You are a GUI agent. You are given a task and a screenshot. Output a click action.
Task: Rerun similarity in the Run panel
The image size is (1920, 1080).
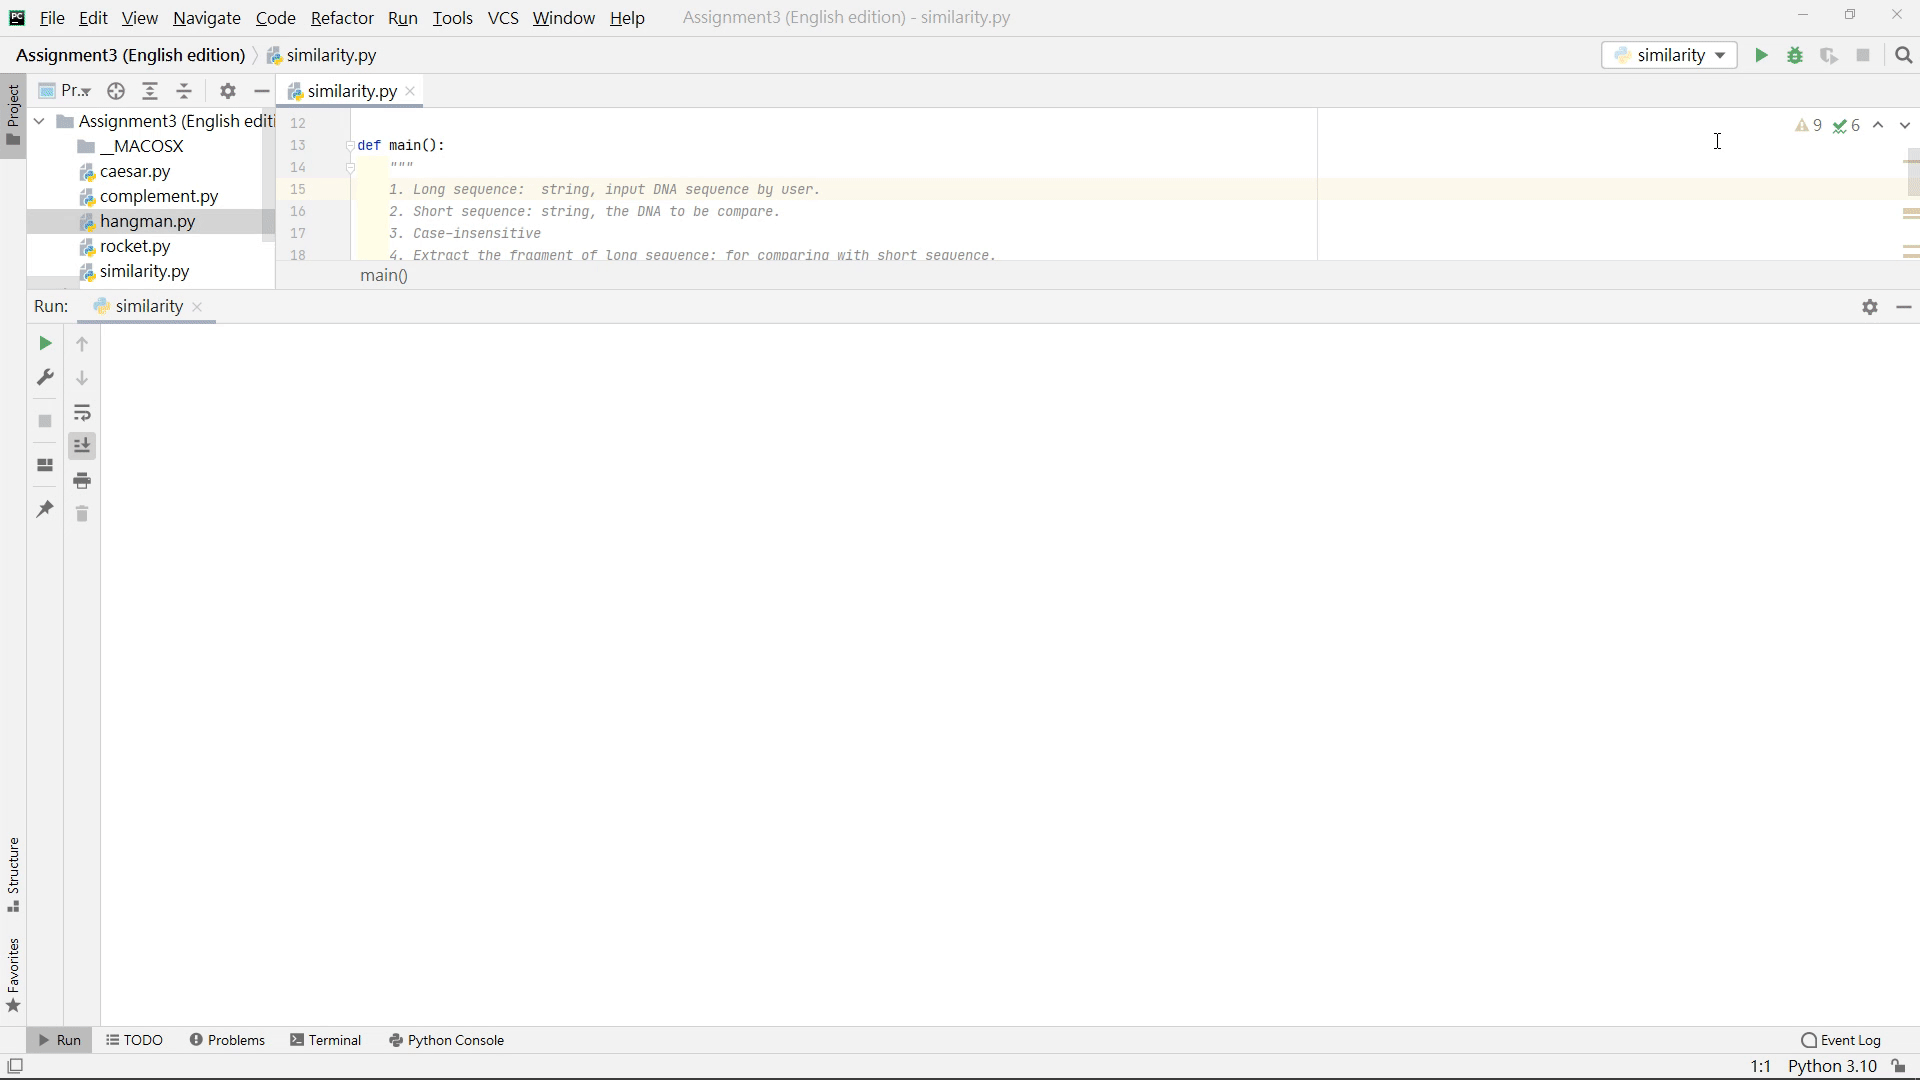45,343
